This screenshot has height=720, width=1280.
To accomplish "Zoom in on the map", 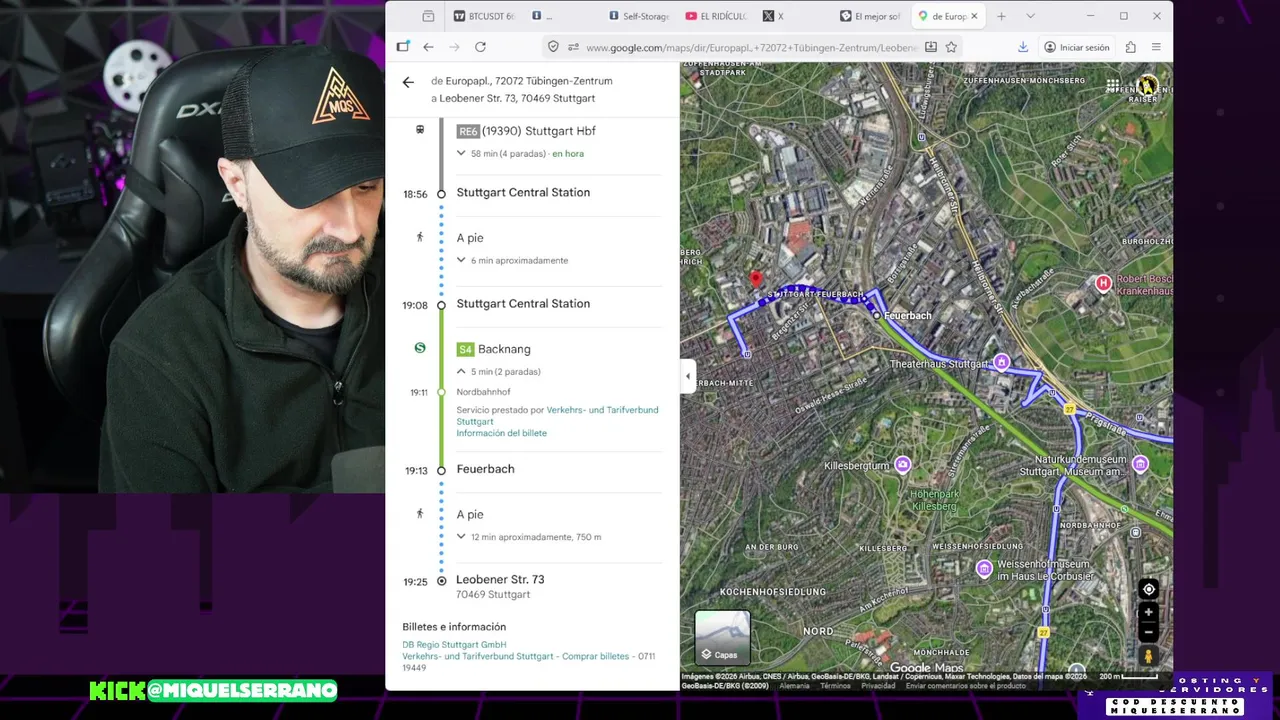I will 1149,612.
